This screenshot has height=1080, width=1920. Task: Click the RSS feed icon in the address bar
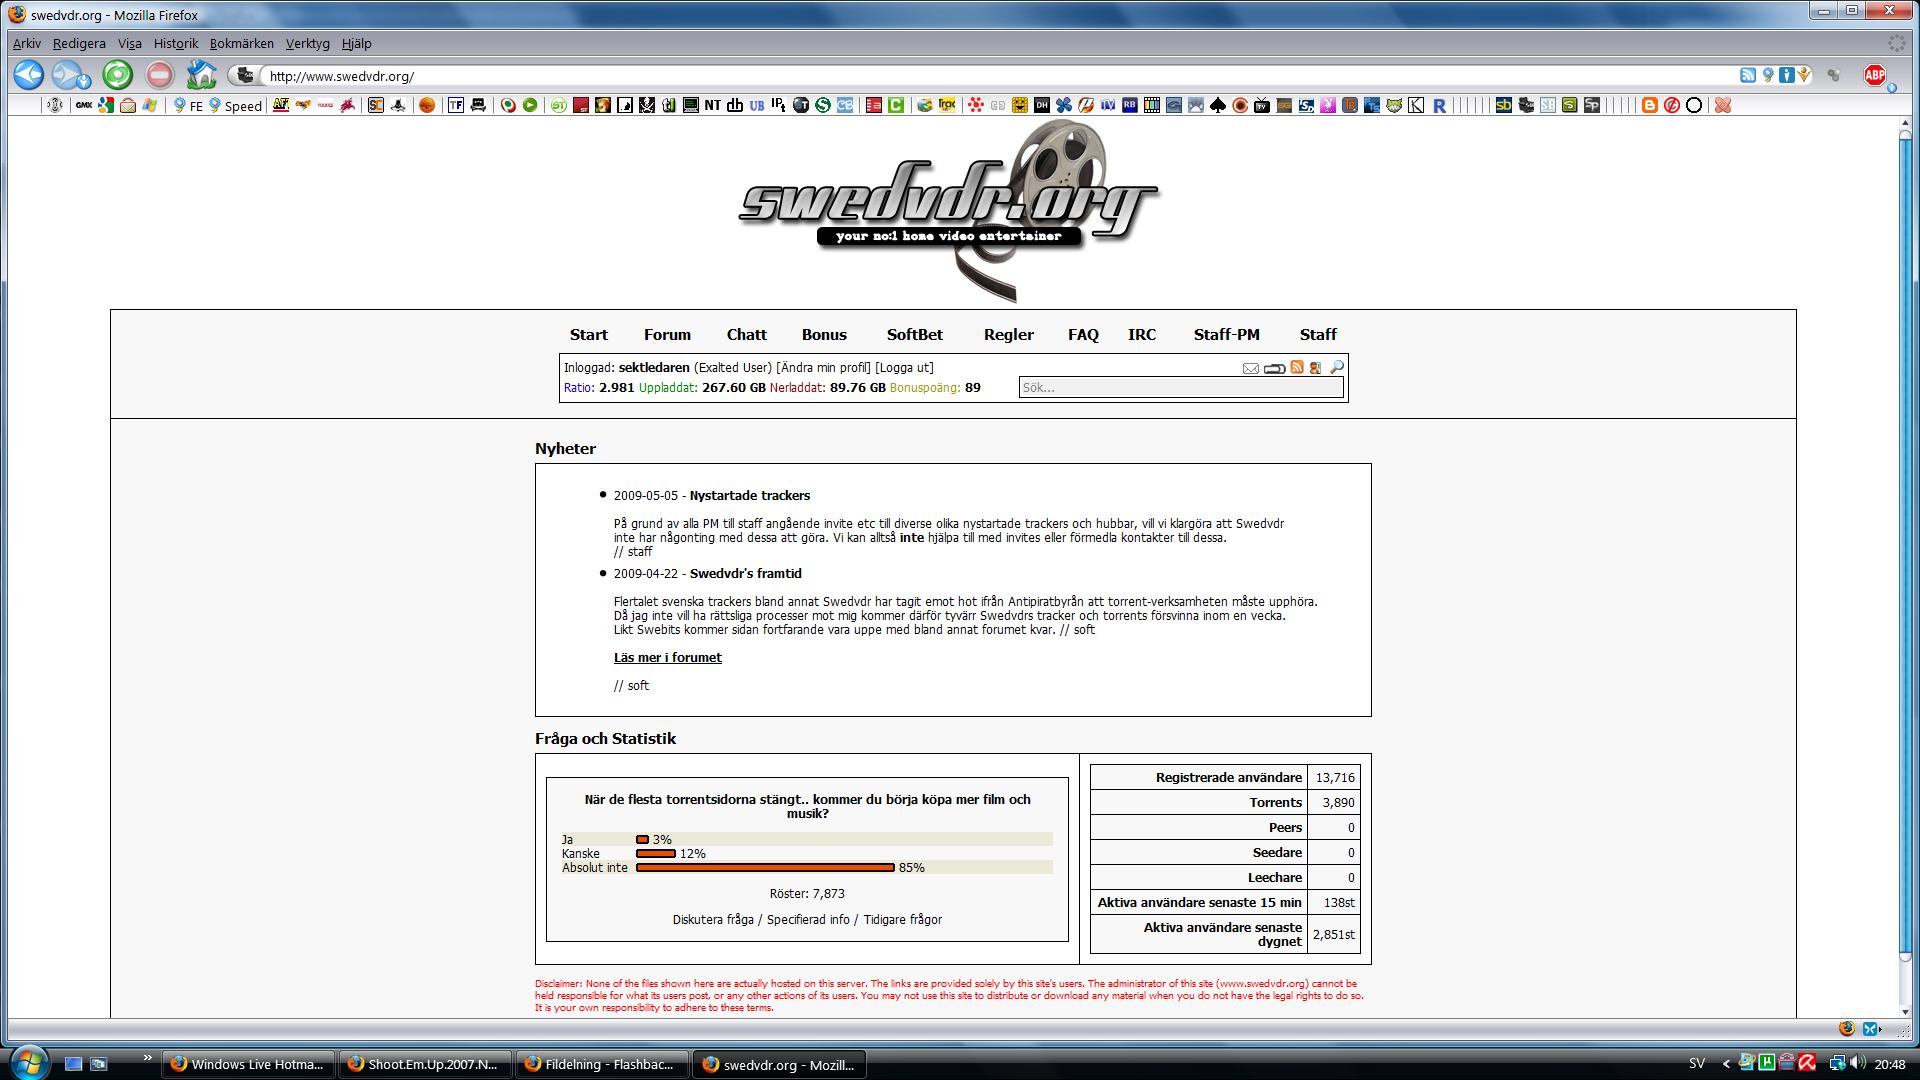pyautogui.click(x=1747, y=75)
